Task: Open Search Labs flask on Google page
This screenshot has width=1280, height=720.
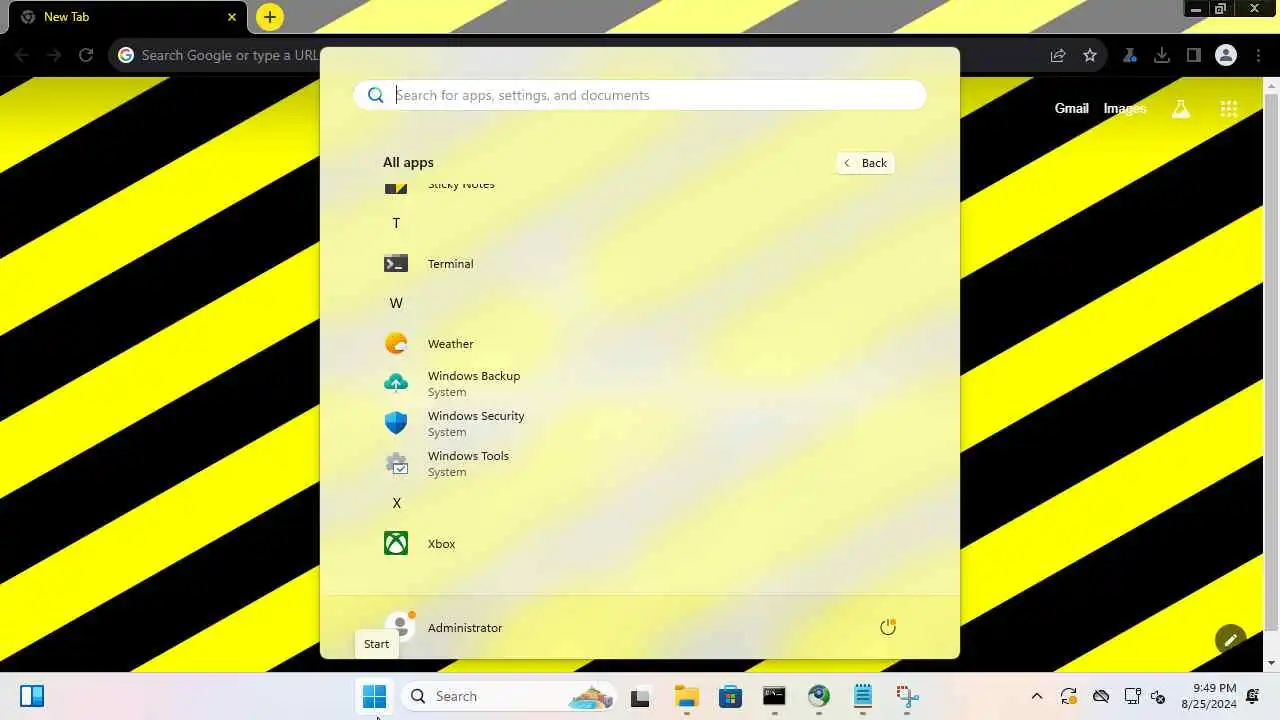Action: point(1181,109)
